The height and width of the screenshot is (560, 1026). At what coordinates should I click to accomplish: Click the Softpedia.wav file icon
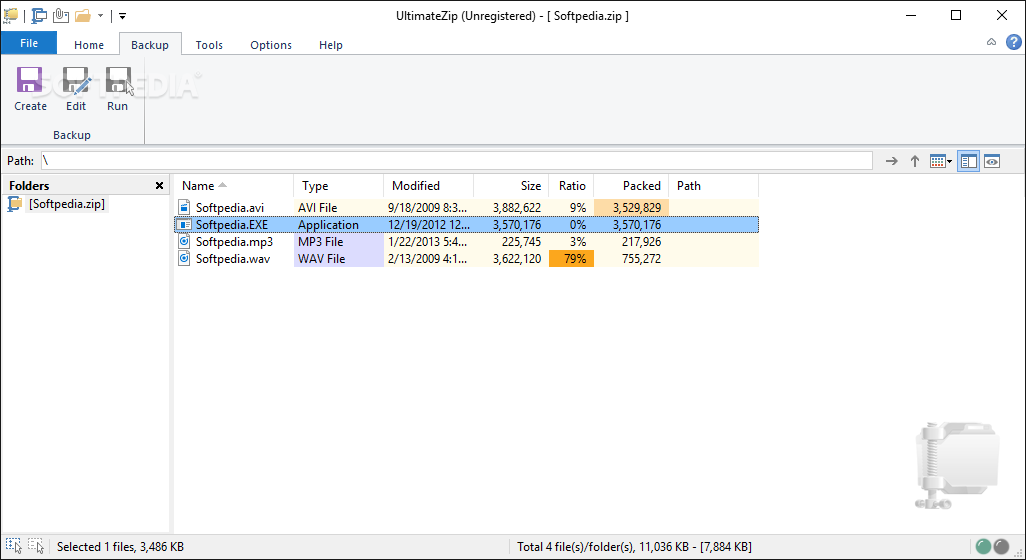[184, 258]
